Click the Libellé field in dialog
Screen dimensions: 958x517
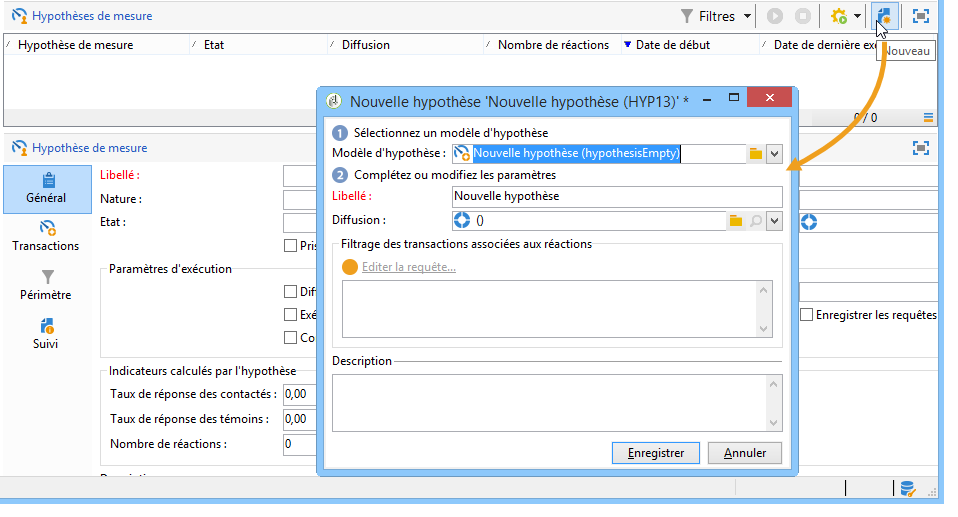click(617, 197)
